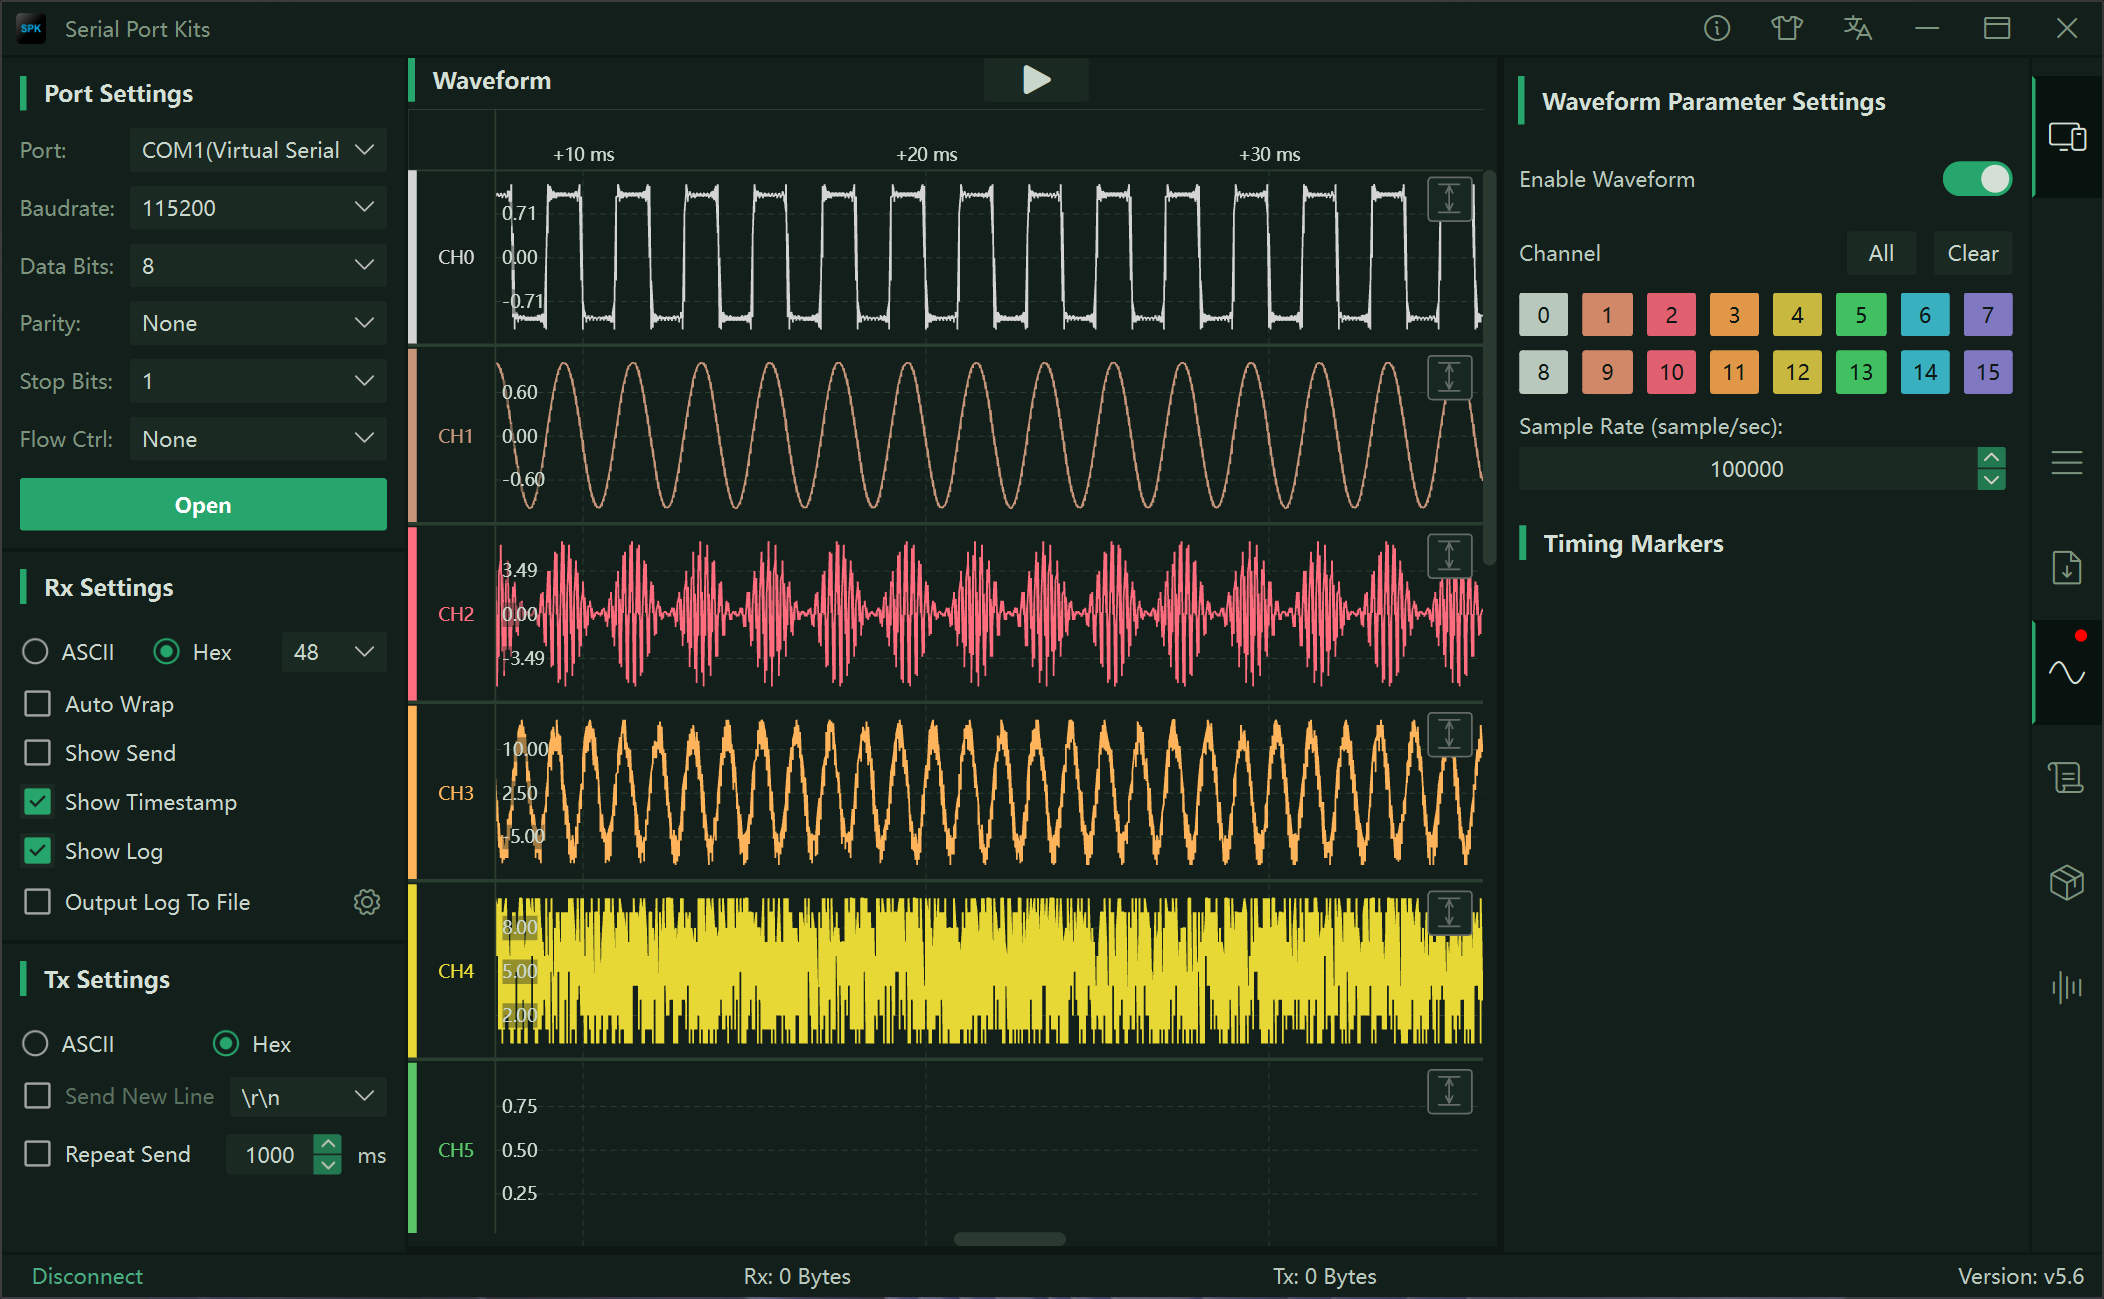Check the Repeat Send checkbox
The height and width of the screenshot is (1299, 2104).
[x=37, y=1154]
